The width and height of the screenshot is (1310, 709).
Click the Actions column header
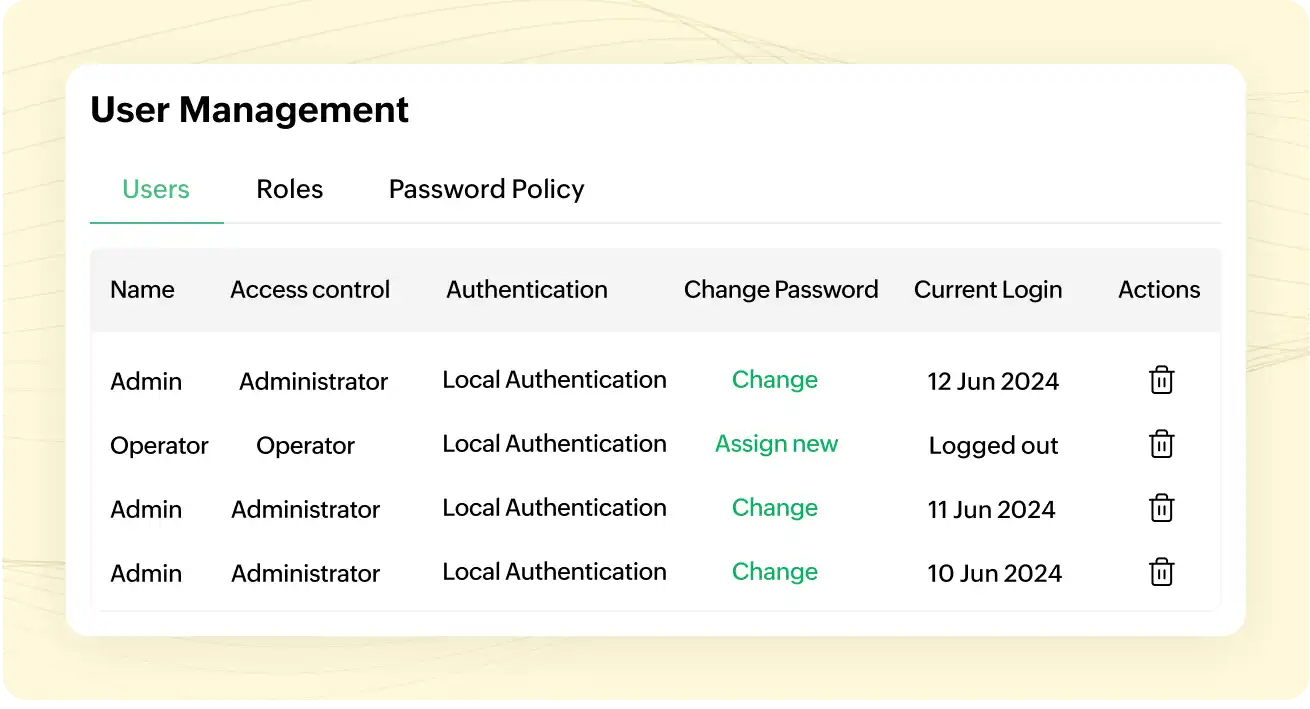coord(1159,290)
